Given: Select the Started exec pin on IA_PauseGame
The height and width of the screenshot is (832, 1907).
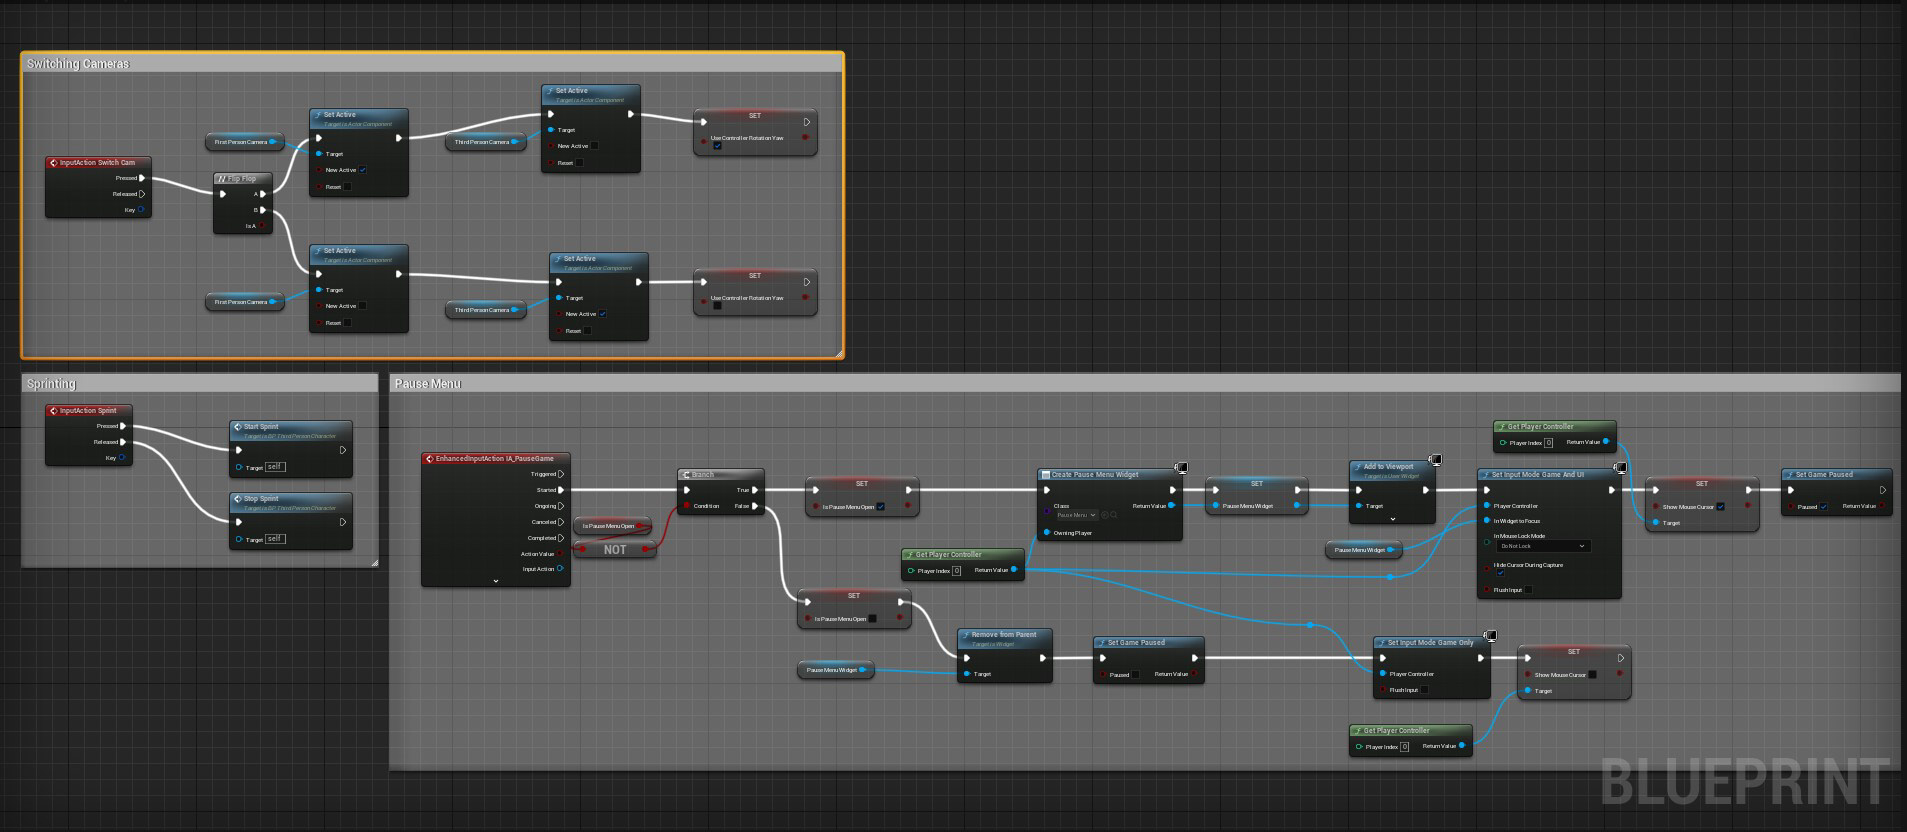Looking at the screenshot, I should click(x=561, y=490).
